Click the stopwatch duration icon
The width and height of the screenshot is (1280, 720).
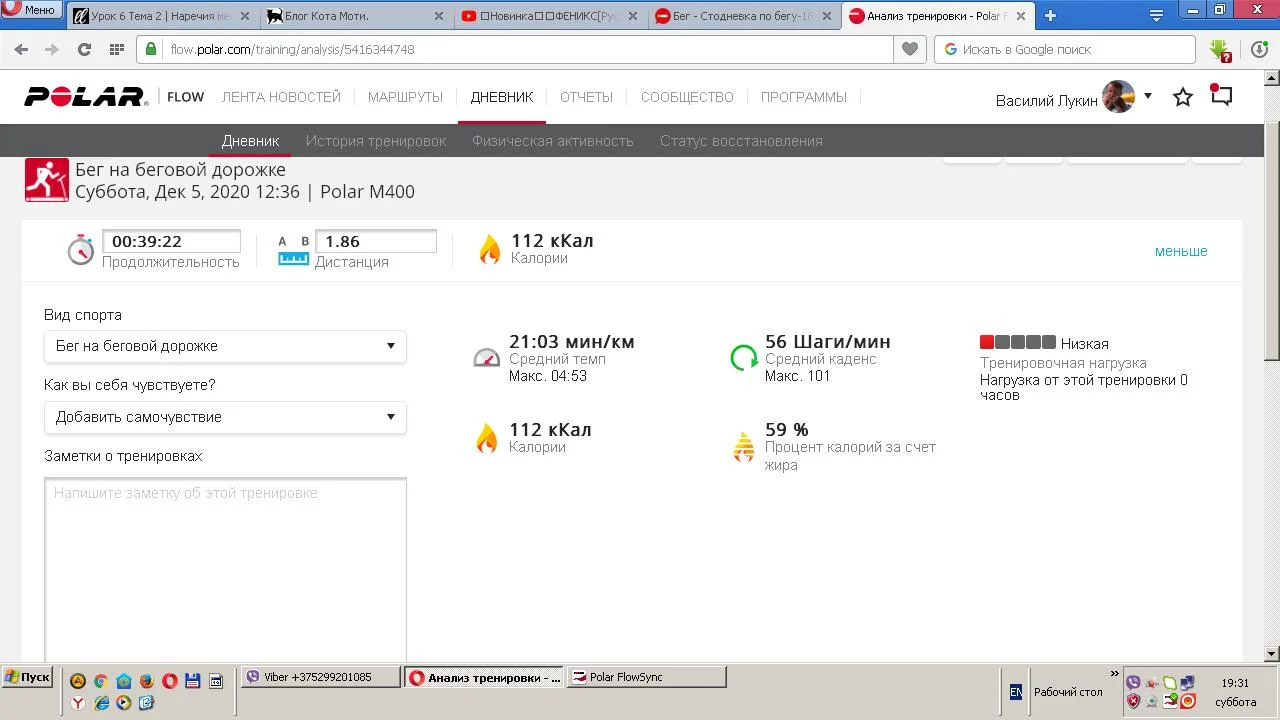point(80,250)
